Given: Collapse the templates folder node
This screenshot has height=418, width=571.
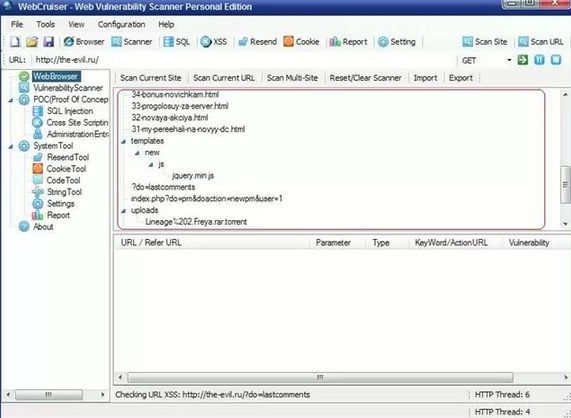Looking at the screenshot, I should 123,141.
